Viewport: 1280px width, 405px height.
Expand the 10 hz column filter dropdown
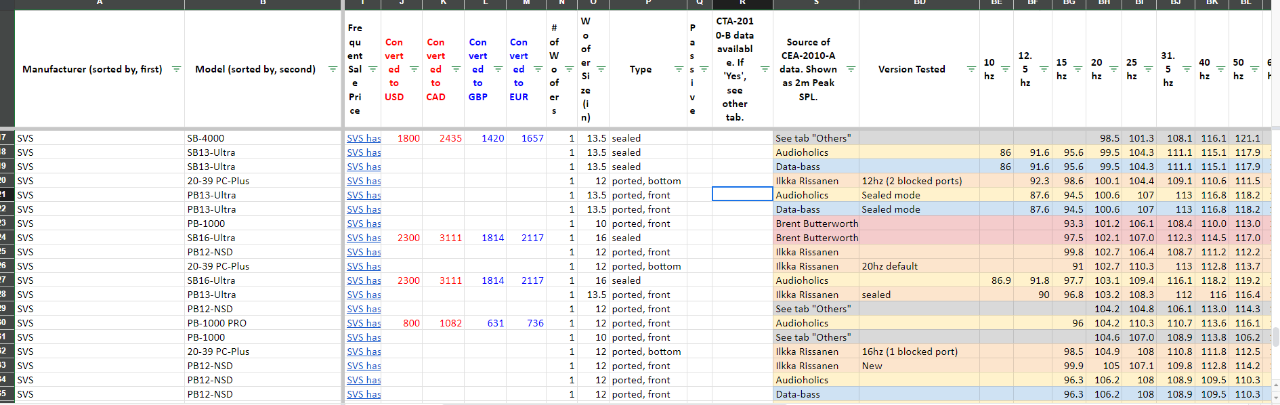coord(1005,69)
